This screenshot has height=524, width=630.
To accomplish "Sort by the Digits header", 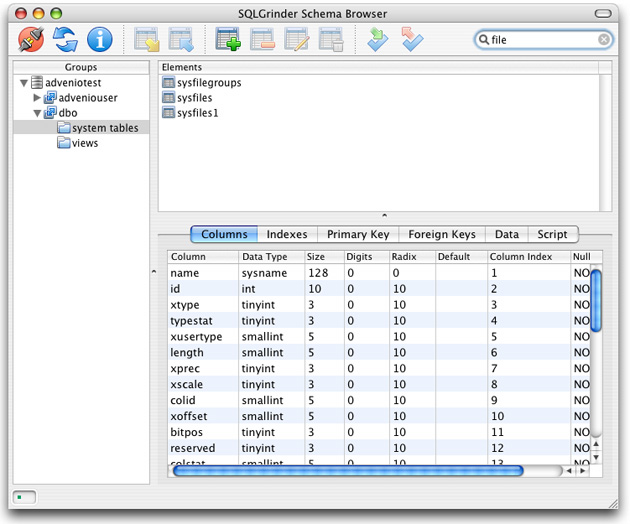I will coord(366,257).
